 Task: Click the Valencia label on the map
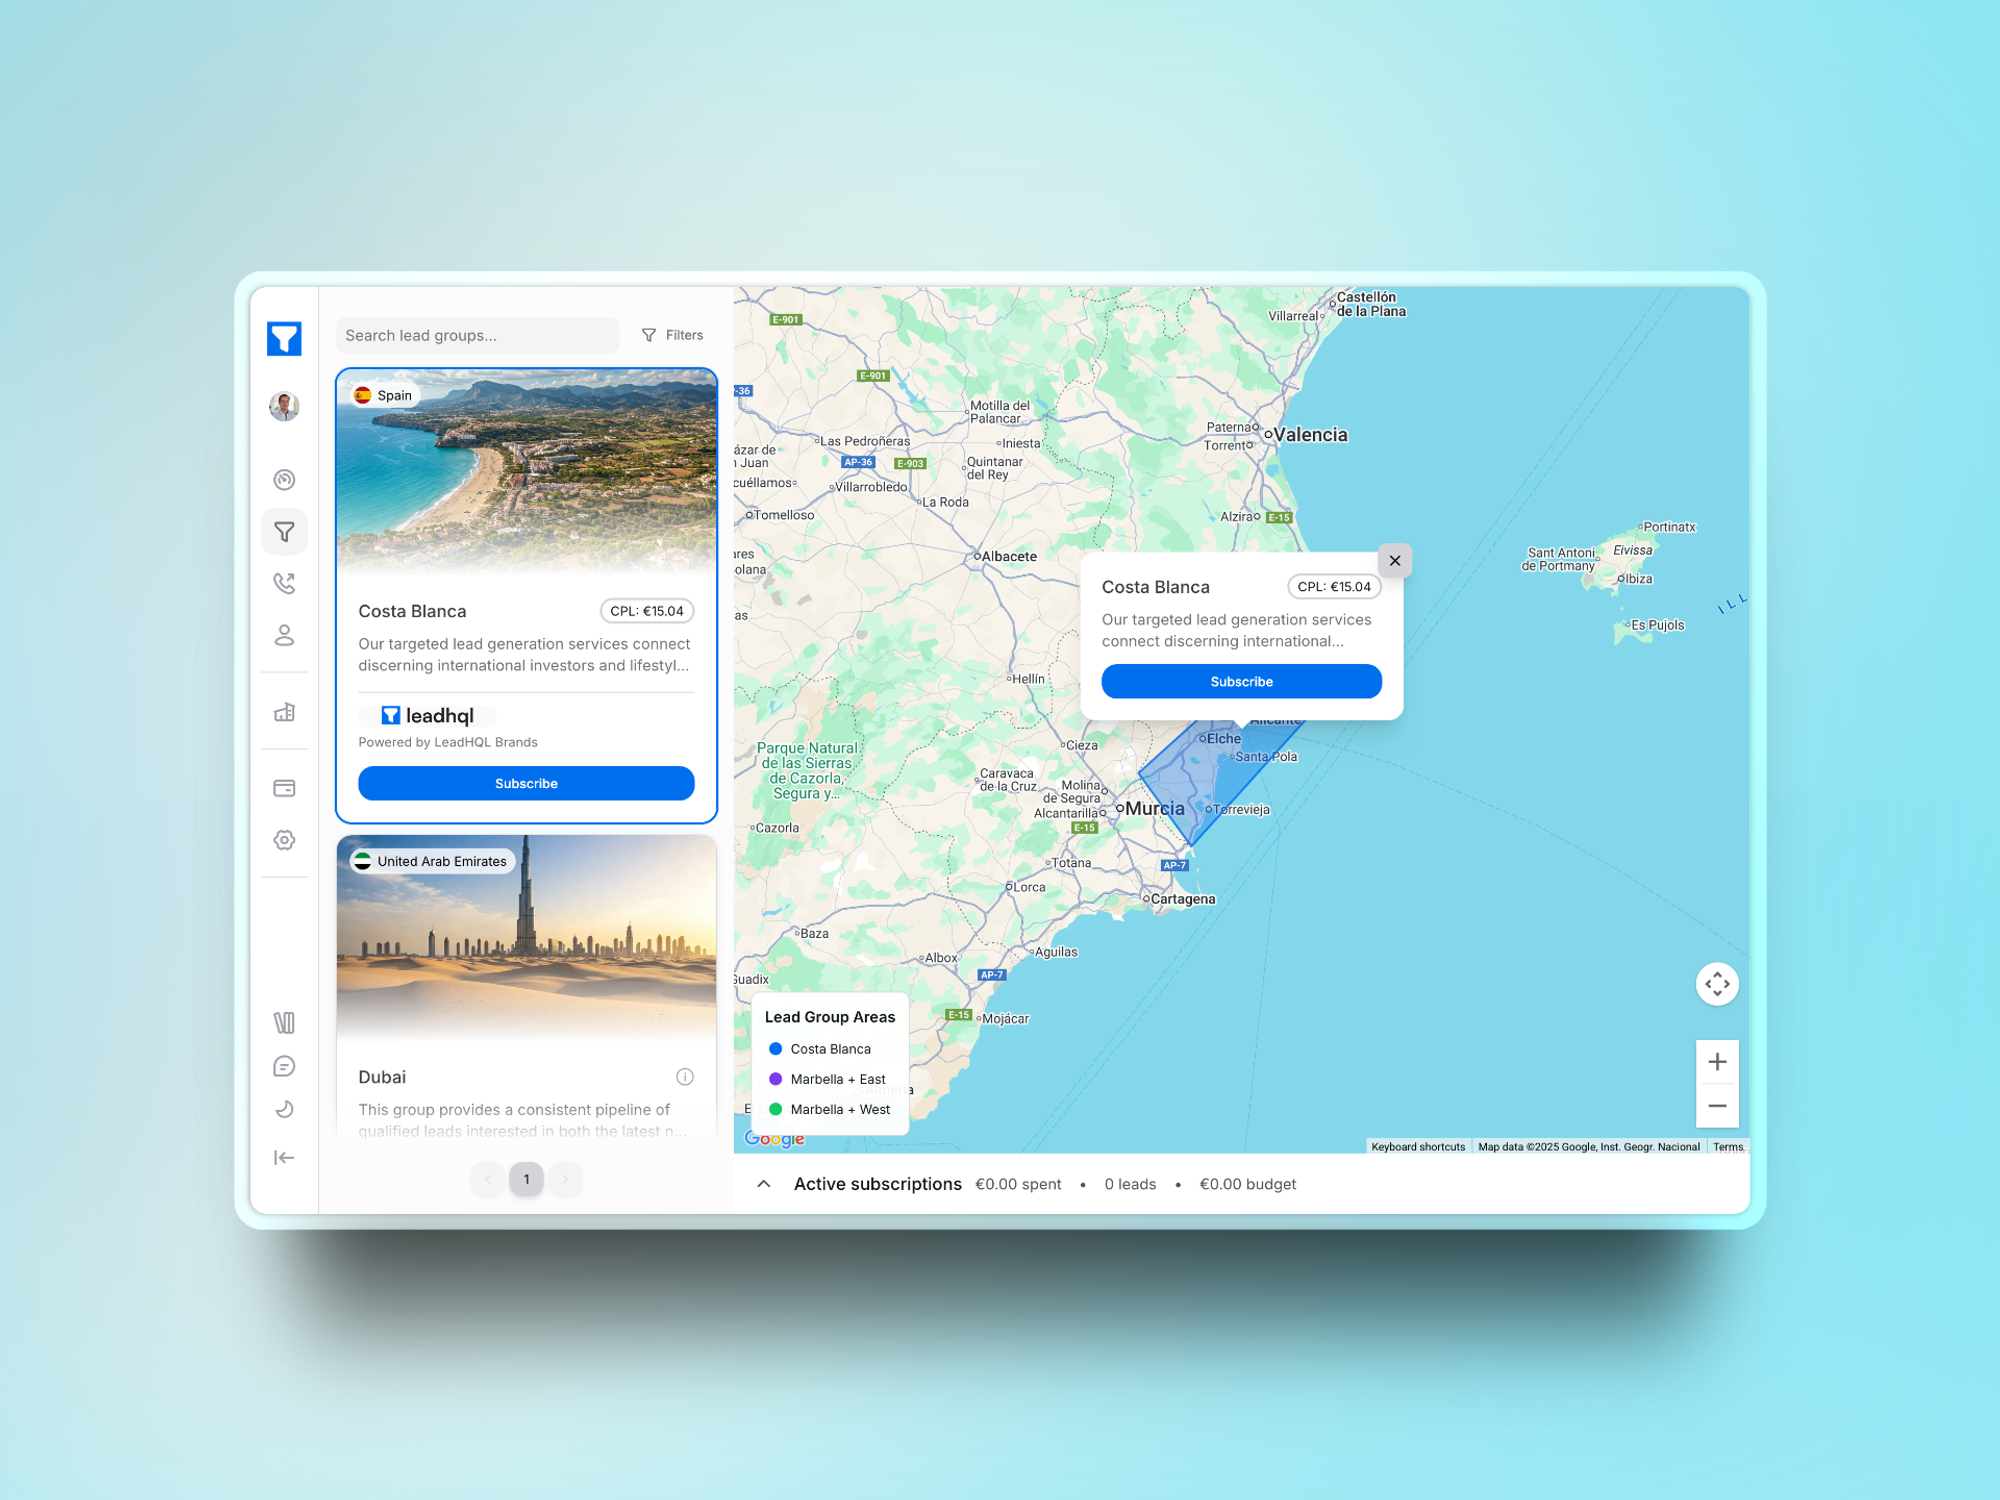tap(1310, 434)
